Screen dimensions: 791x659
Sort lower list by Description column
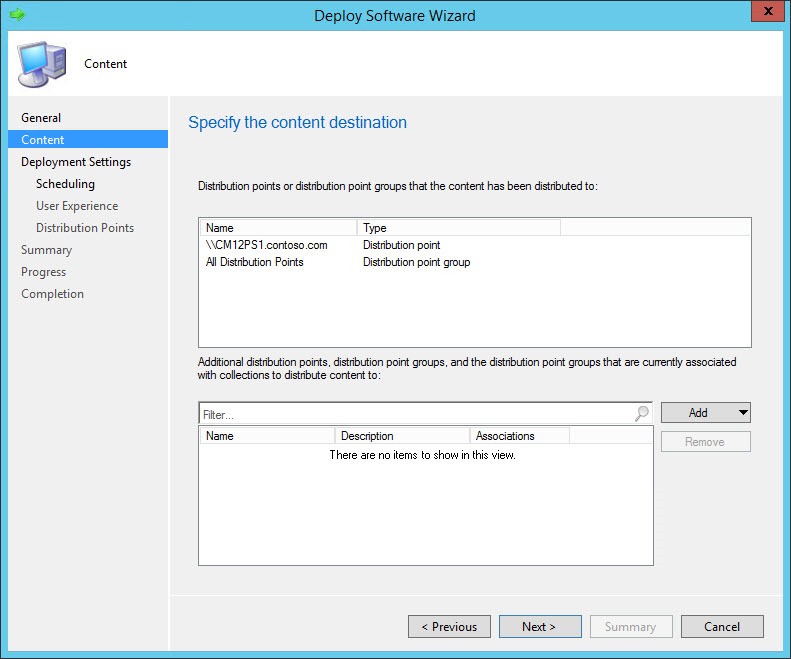tap(401, 436)
